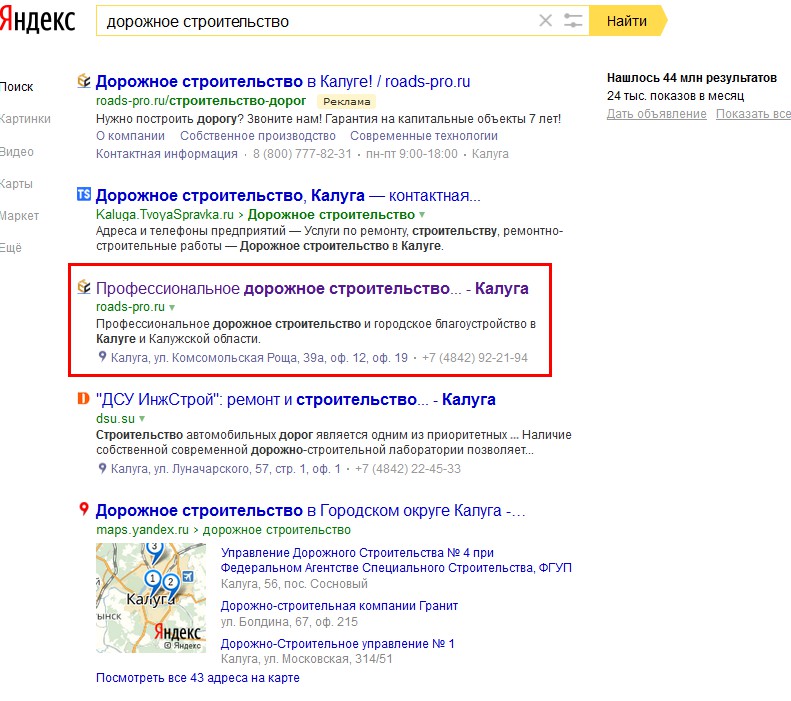Select the Поиск tab in sidebar
This screenshot has width=791, height=701.
[17, 87]
